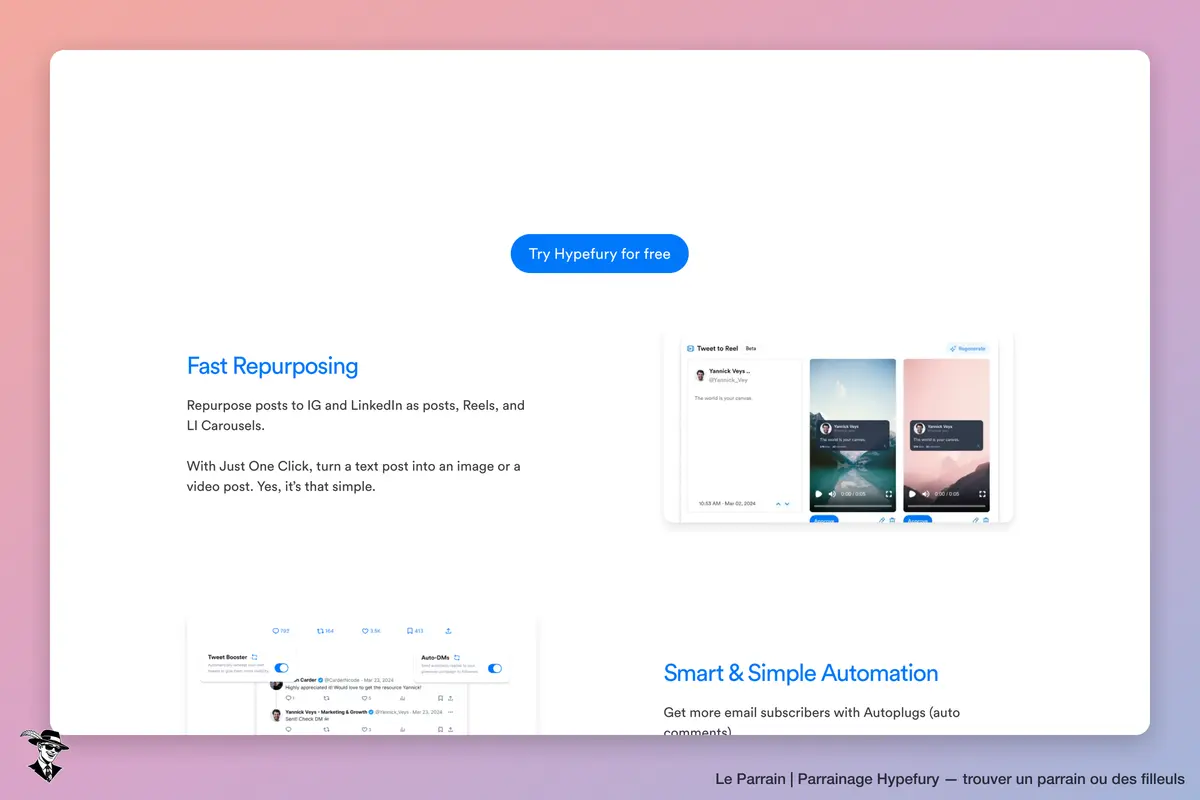Play the blue lake reel video
Viewport: 1200px width, 800px height.
[819, 494]
